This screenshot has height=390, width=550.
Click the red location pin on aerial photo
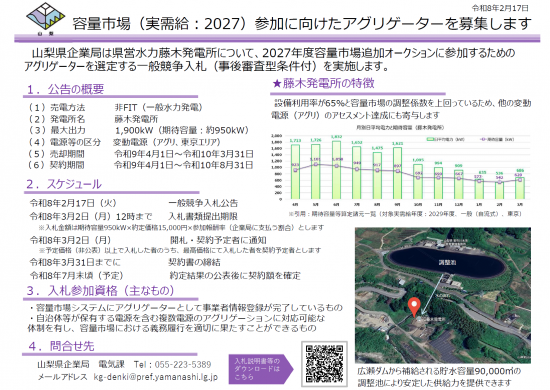[414, 307]
